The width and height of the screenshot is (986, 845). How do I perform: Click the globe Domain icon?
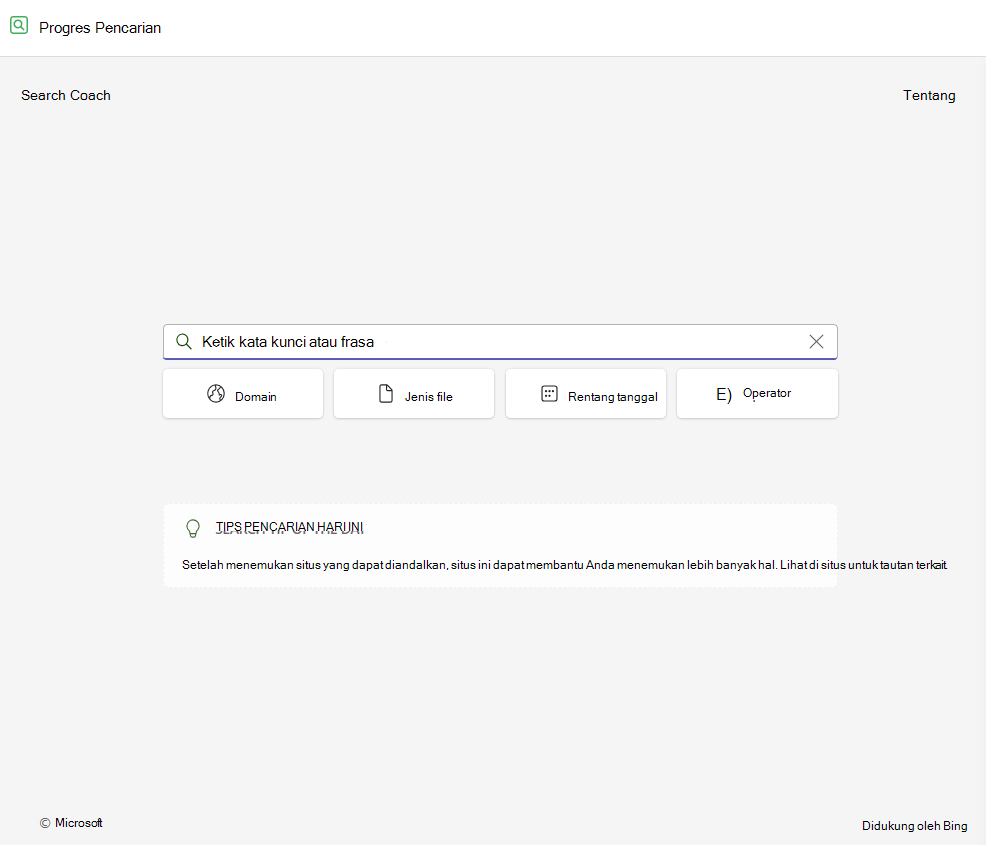tap(216, 394)
